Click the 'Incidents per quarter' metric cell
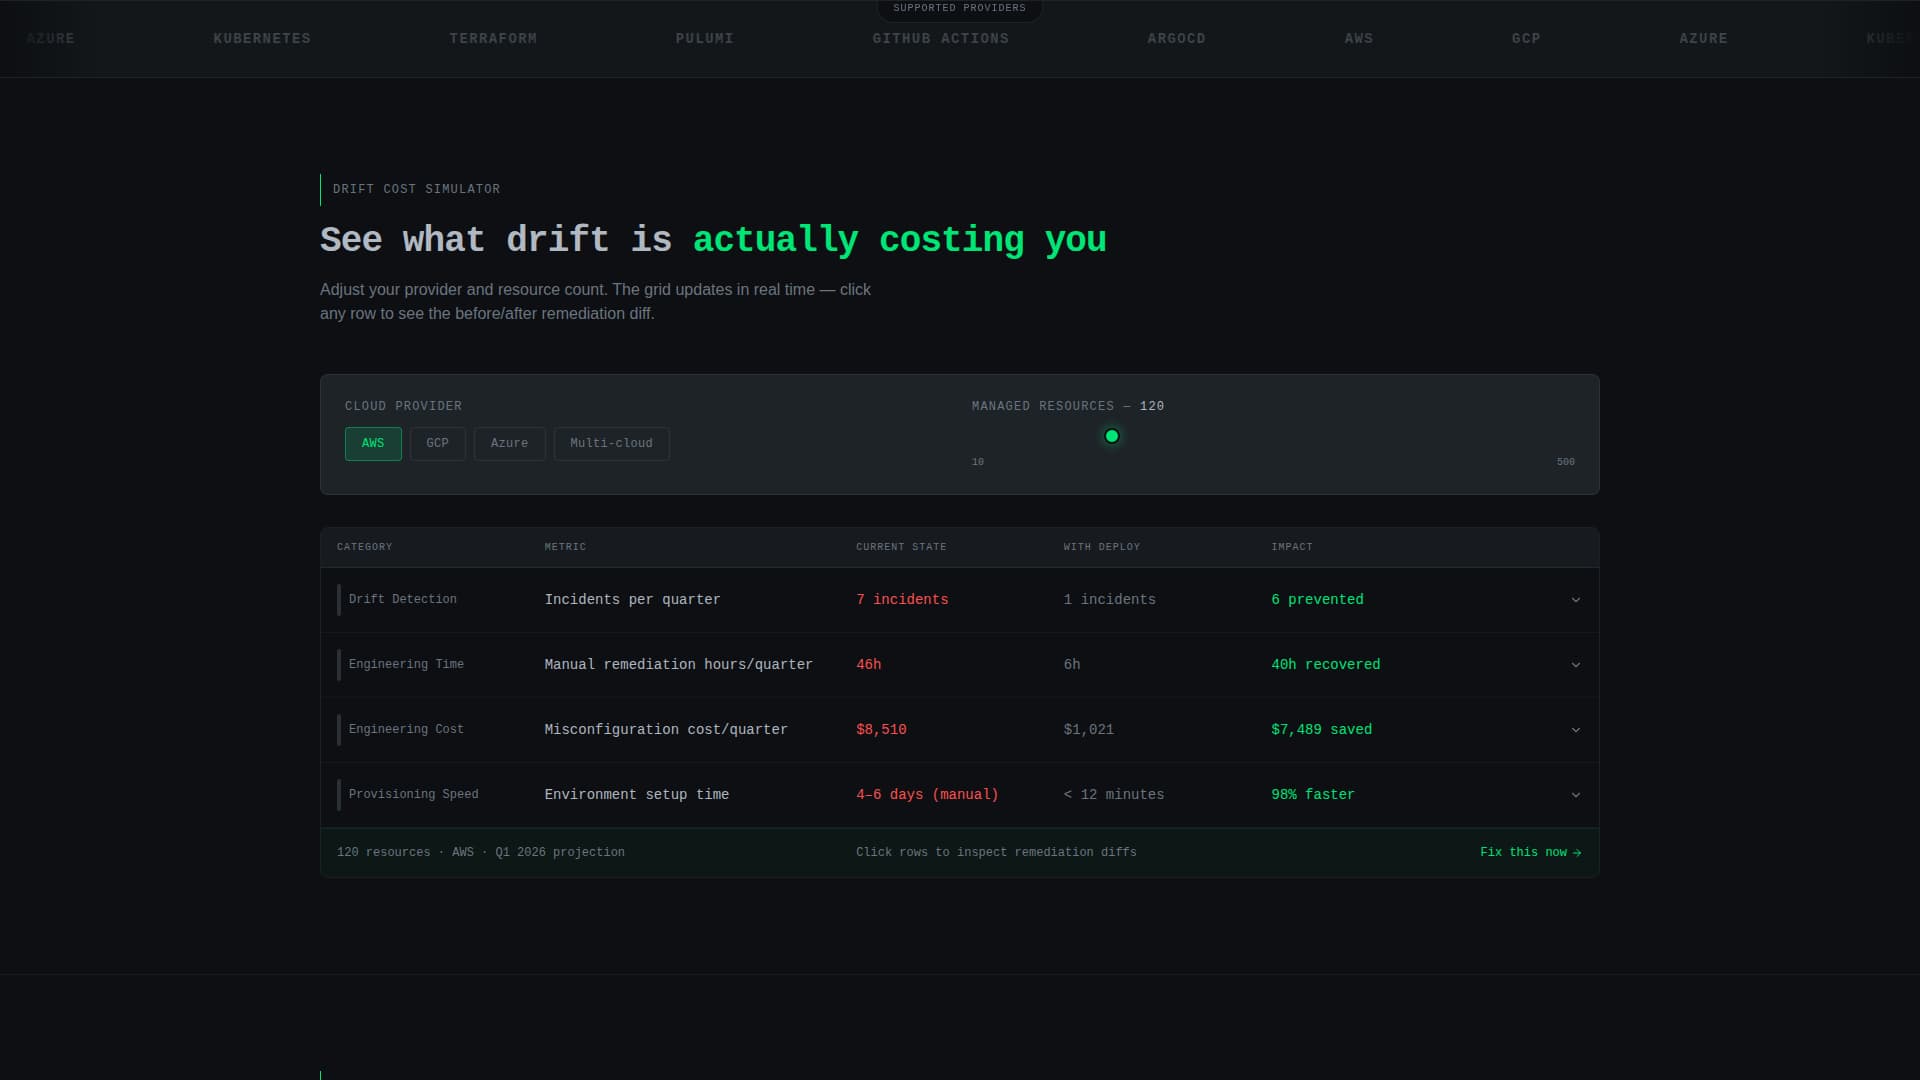 tap(632, 600)
